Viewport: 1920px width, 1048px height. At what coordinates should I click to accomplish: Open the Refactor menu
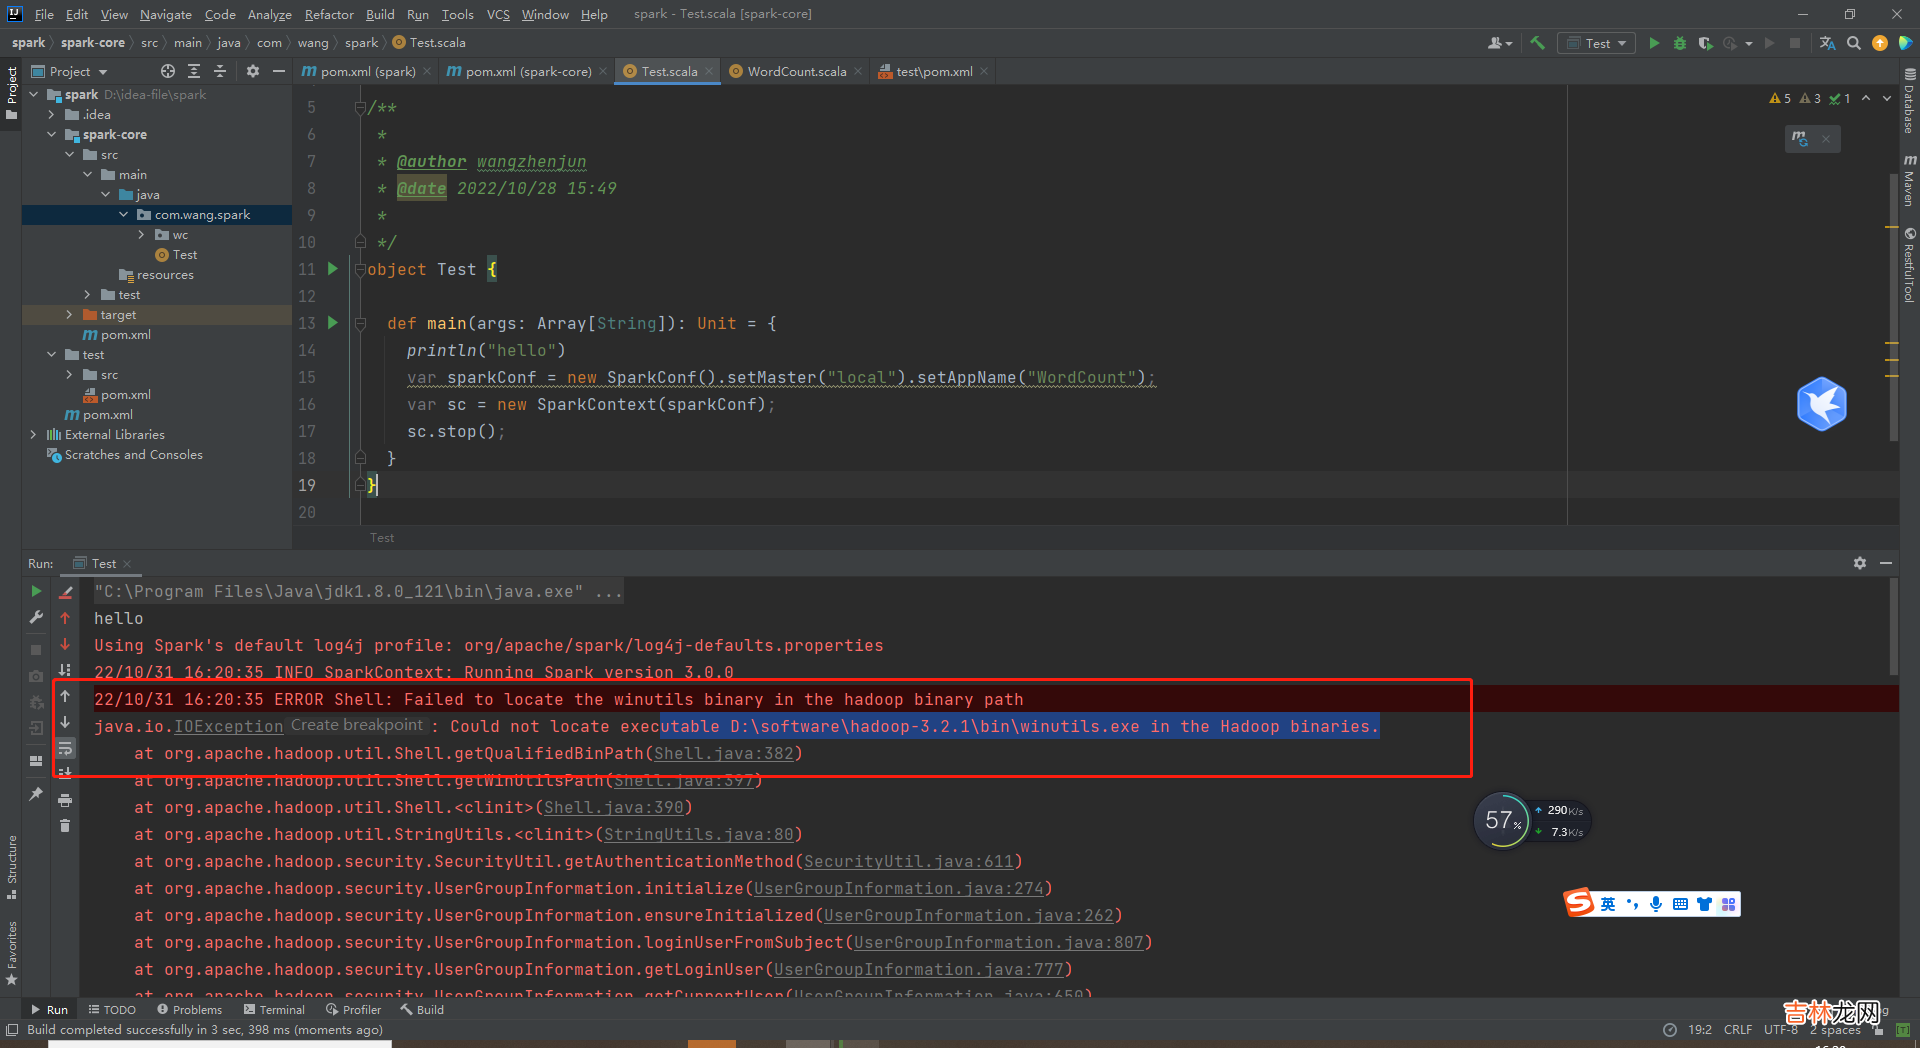(x=329, y=14)
